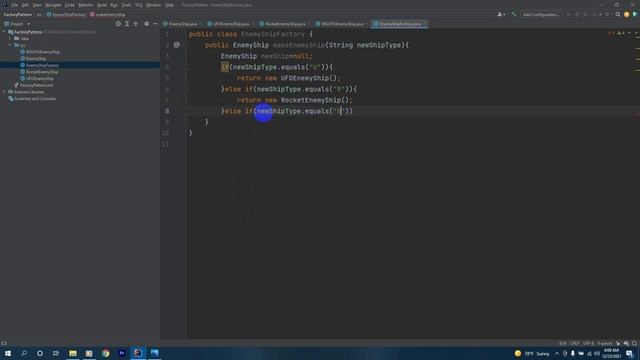Image resolution: width=640 pixels, height=360 pixels.
Task: Open the View menu
Action: pos(37,5)
